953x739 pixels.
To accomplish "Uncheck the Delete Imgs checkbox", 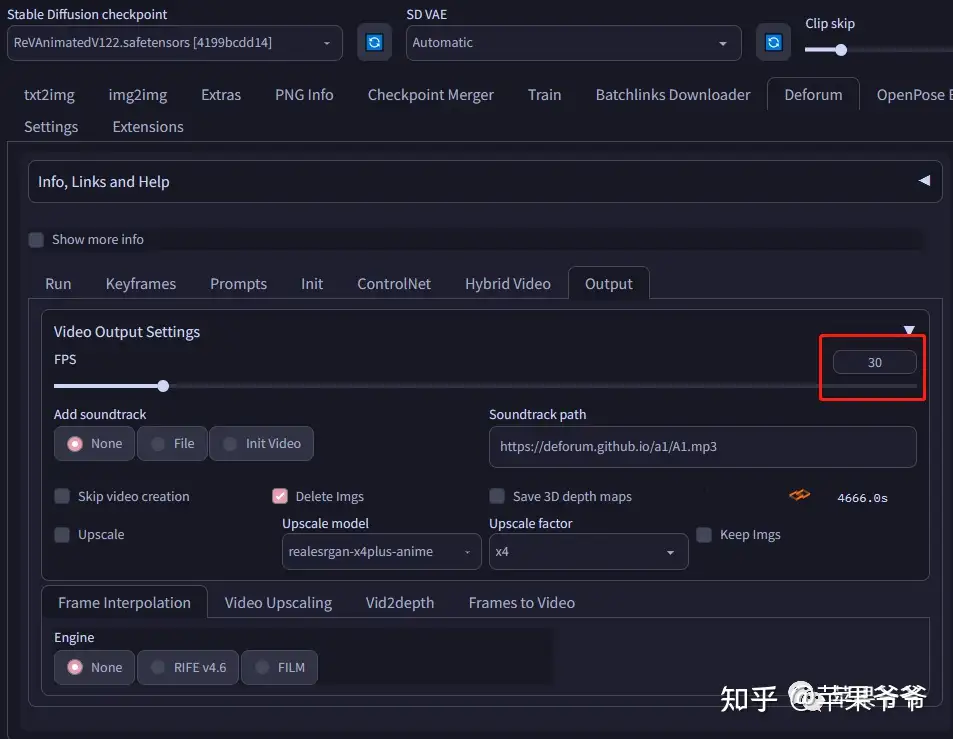I will tap(280, 497).
